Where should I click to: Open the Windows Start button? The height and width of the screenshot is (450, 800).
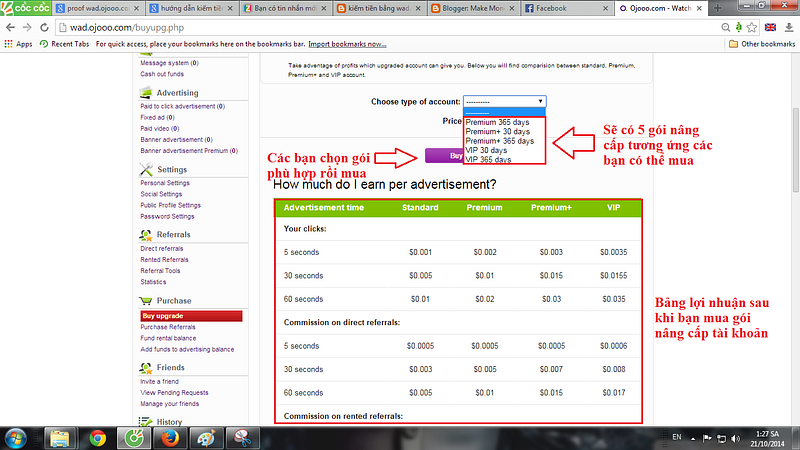(15, 438)
